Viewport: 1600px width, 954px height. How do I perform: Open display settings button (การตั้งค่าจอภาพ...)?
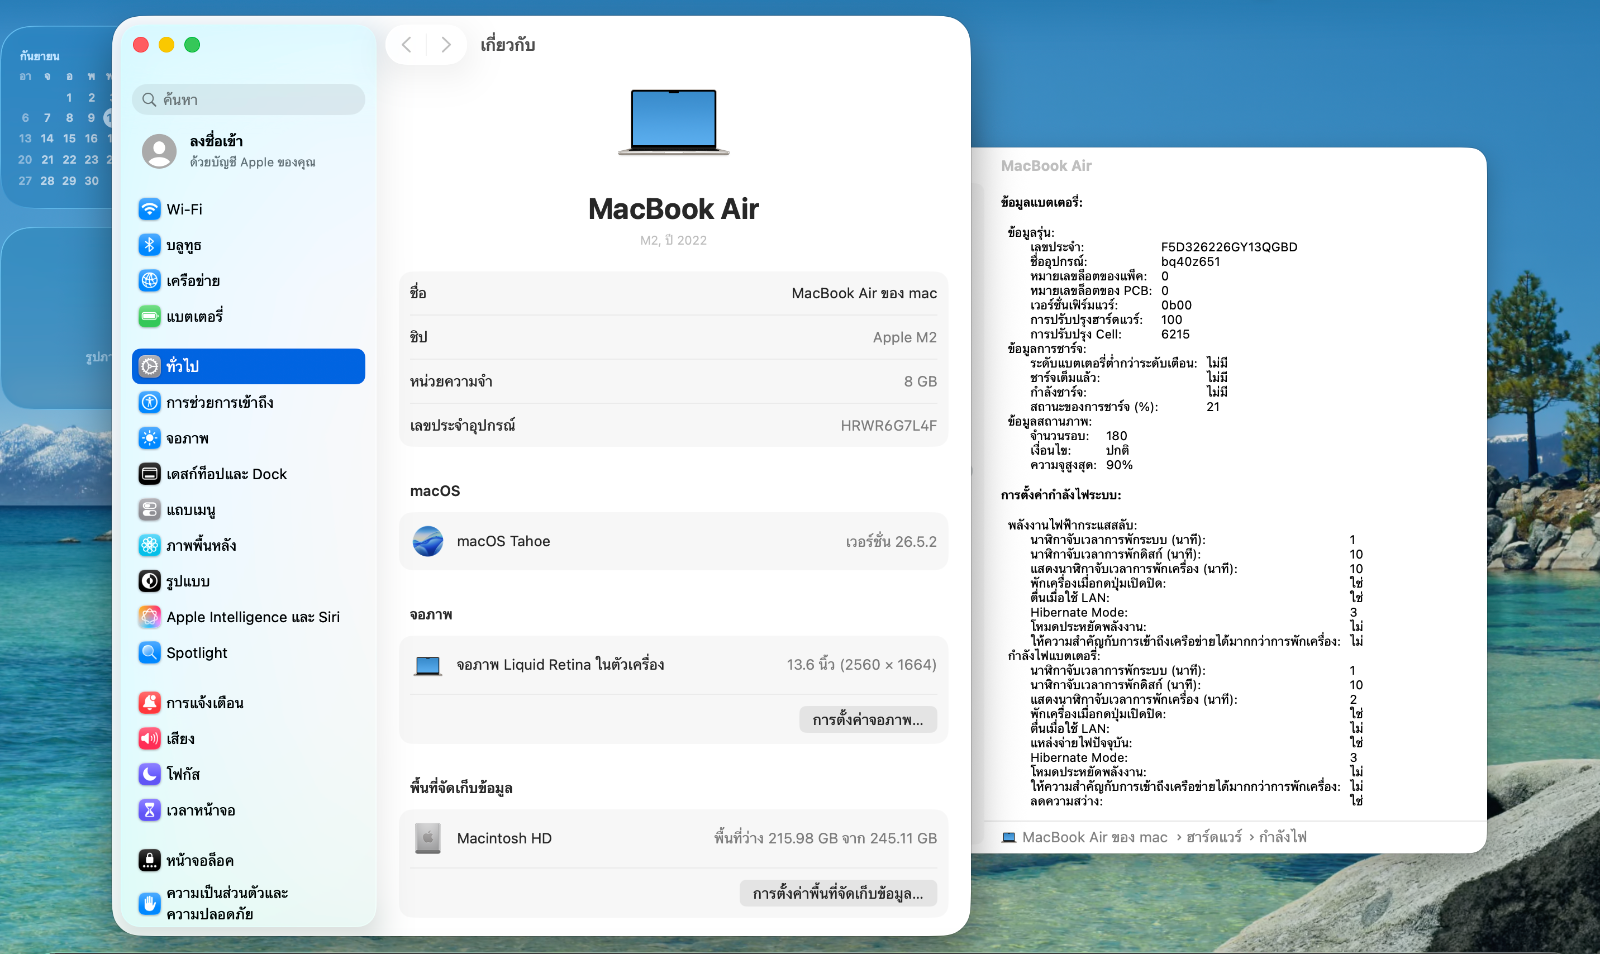868,720
